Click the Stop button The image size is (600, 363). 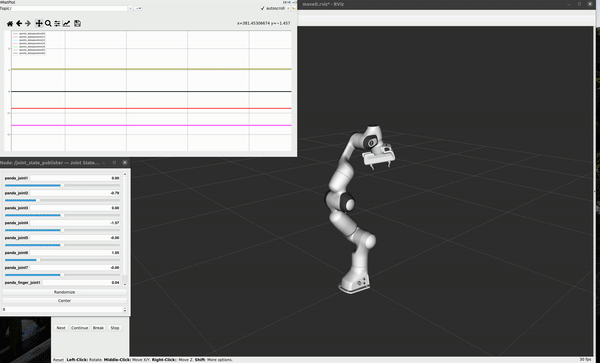pos(115,328)
